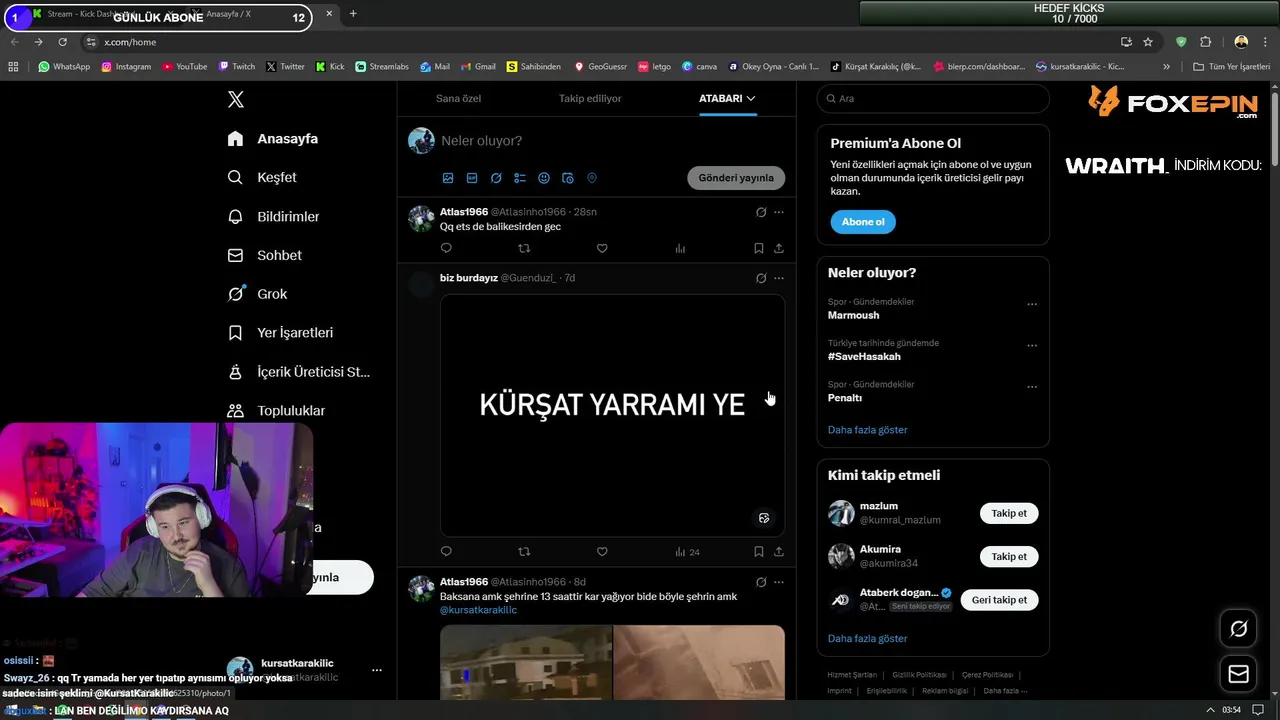
Task: Open emoji picker in composer
Action: pos(544,178)
